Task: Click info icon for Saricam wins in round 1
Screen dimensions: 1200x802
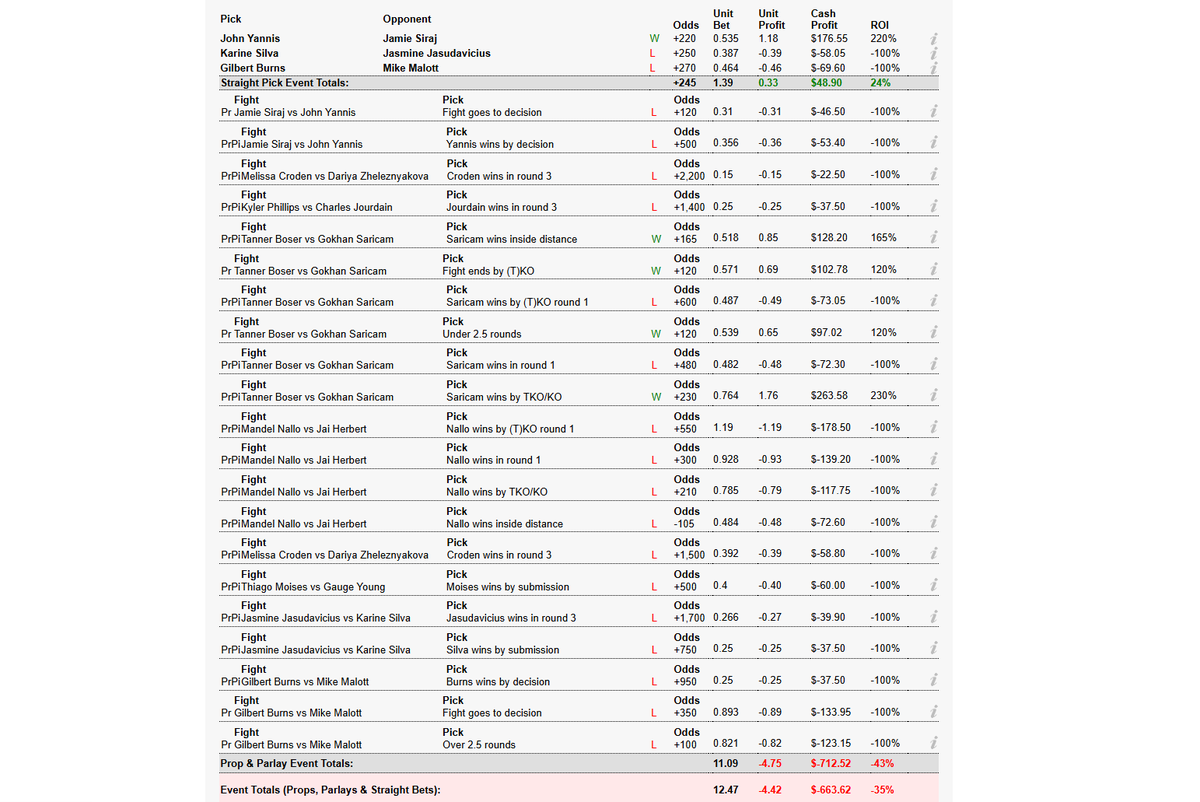Action: [x=932, y=365]
